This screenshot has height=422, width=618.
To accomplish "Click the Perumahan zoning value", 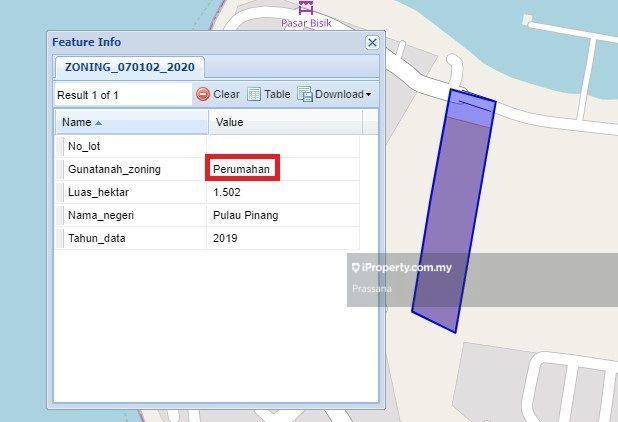I will point(244,168).
